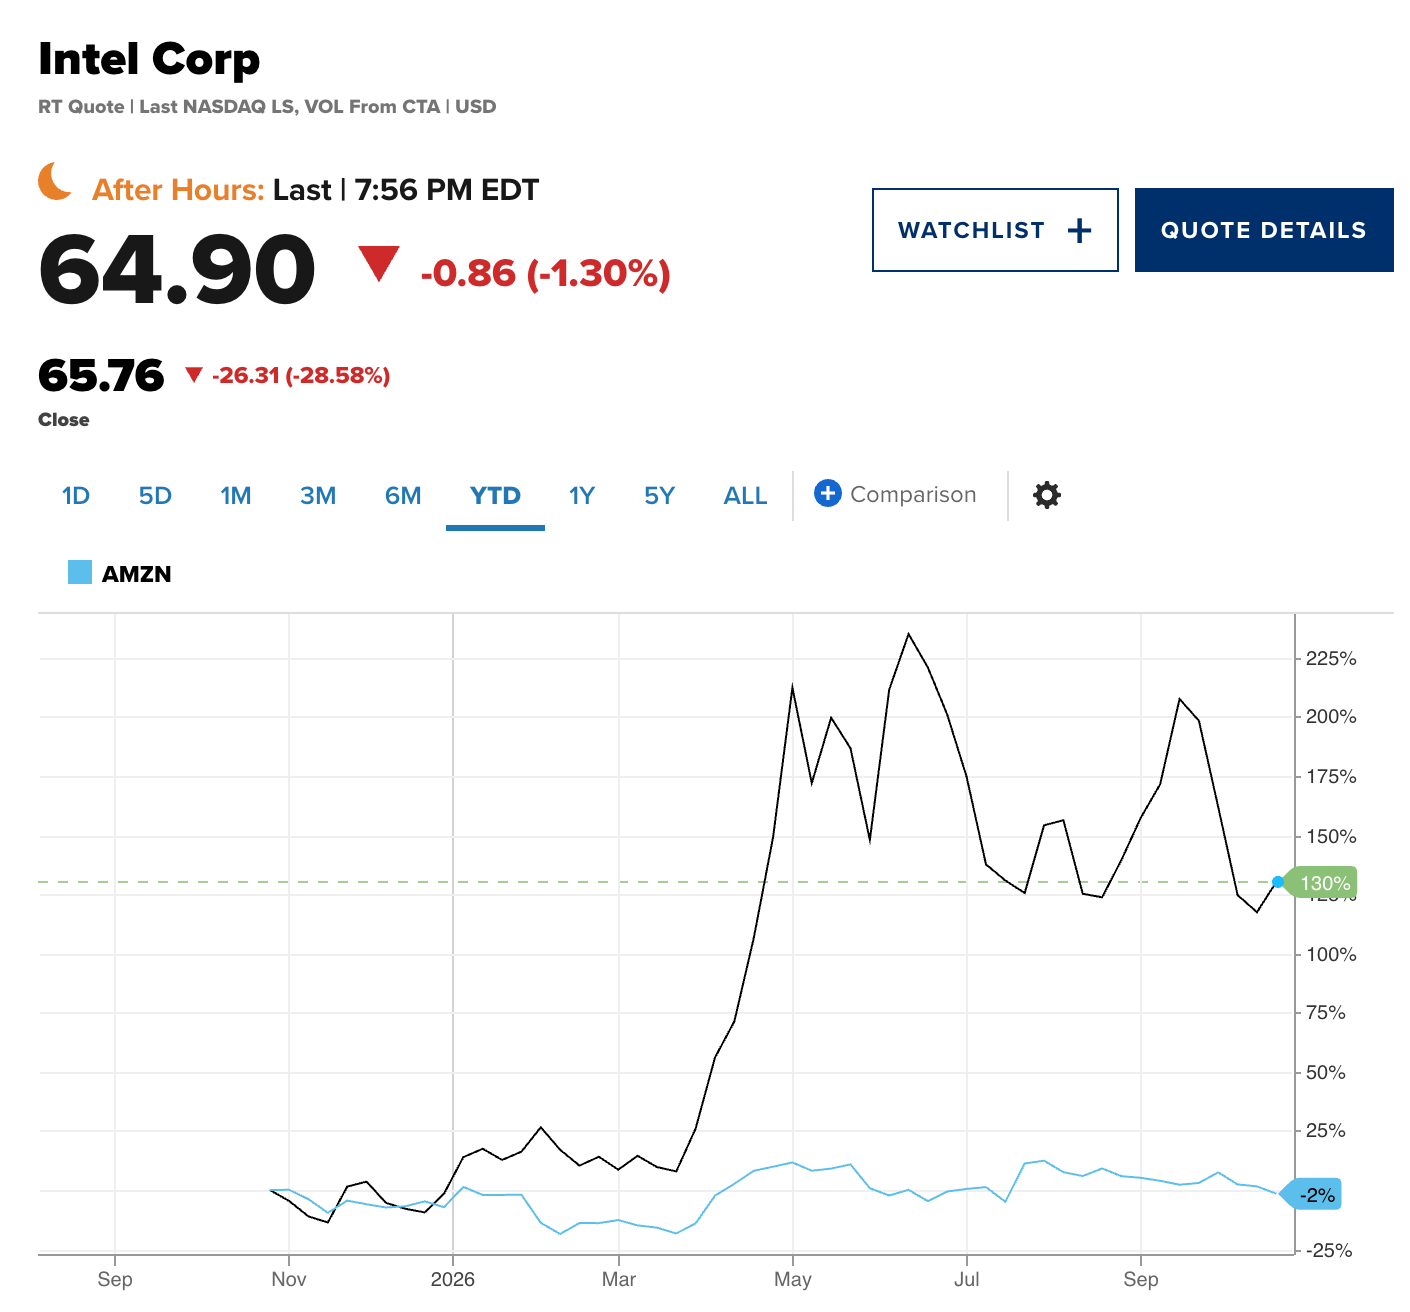Open the QUOTE DETAILS button

1264,230
